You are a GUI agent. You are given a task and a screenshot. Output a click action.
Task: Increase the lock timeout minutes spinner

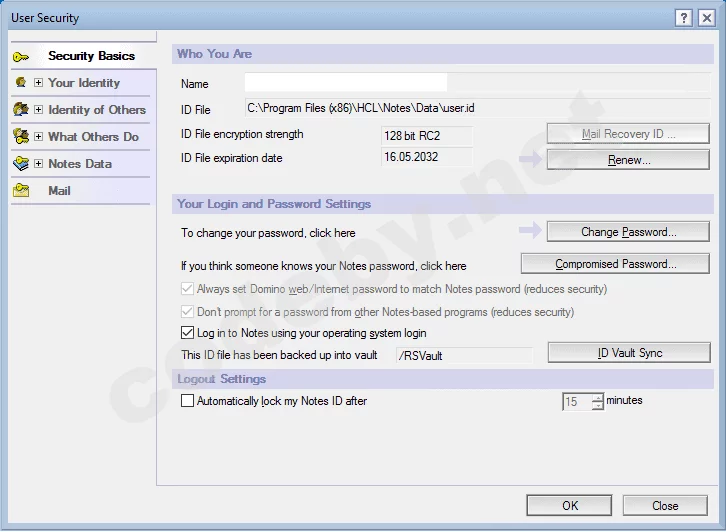tap(598, 397)
